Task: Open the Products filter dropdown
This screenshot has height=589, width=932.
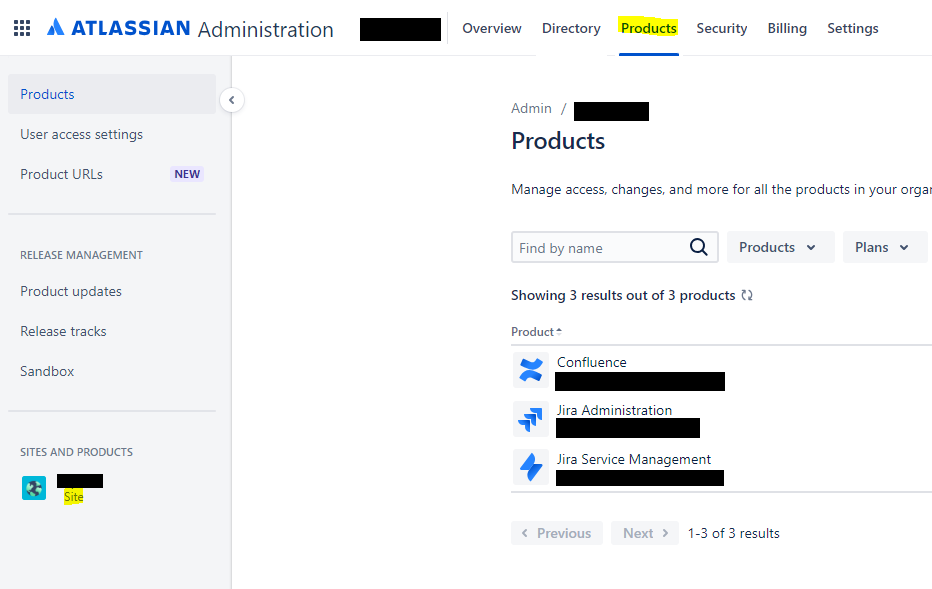Action: click(x=805, y=247)
